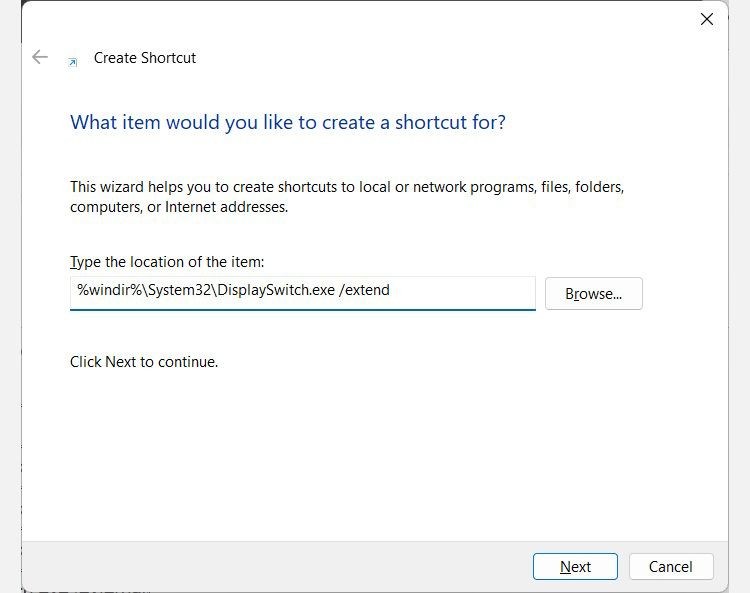Click the wizard description paragraph
This screenshot has width=750, height=593.
pos(347,197)
